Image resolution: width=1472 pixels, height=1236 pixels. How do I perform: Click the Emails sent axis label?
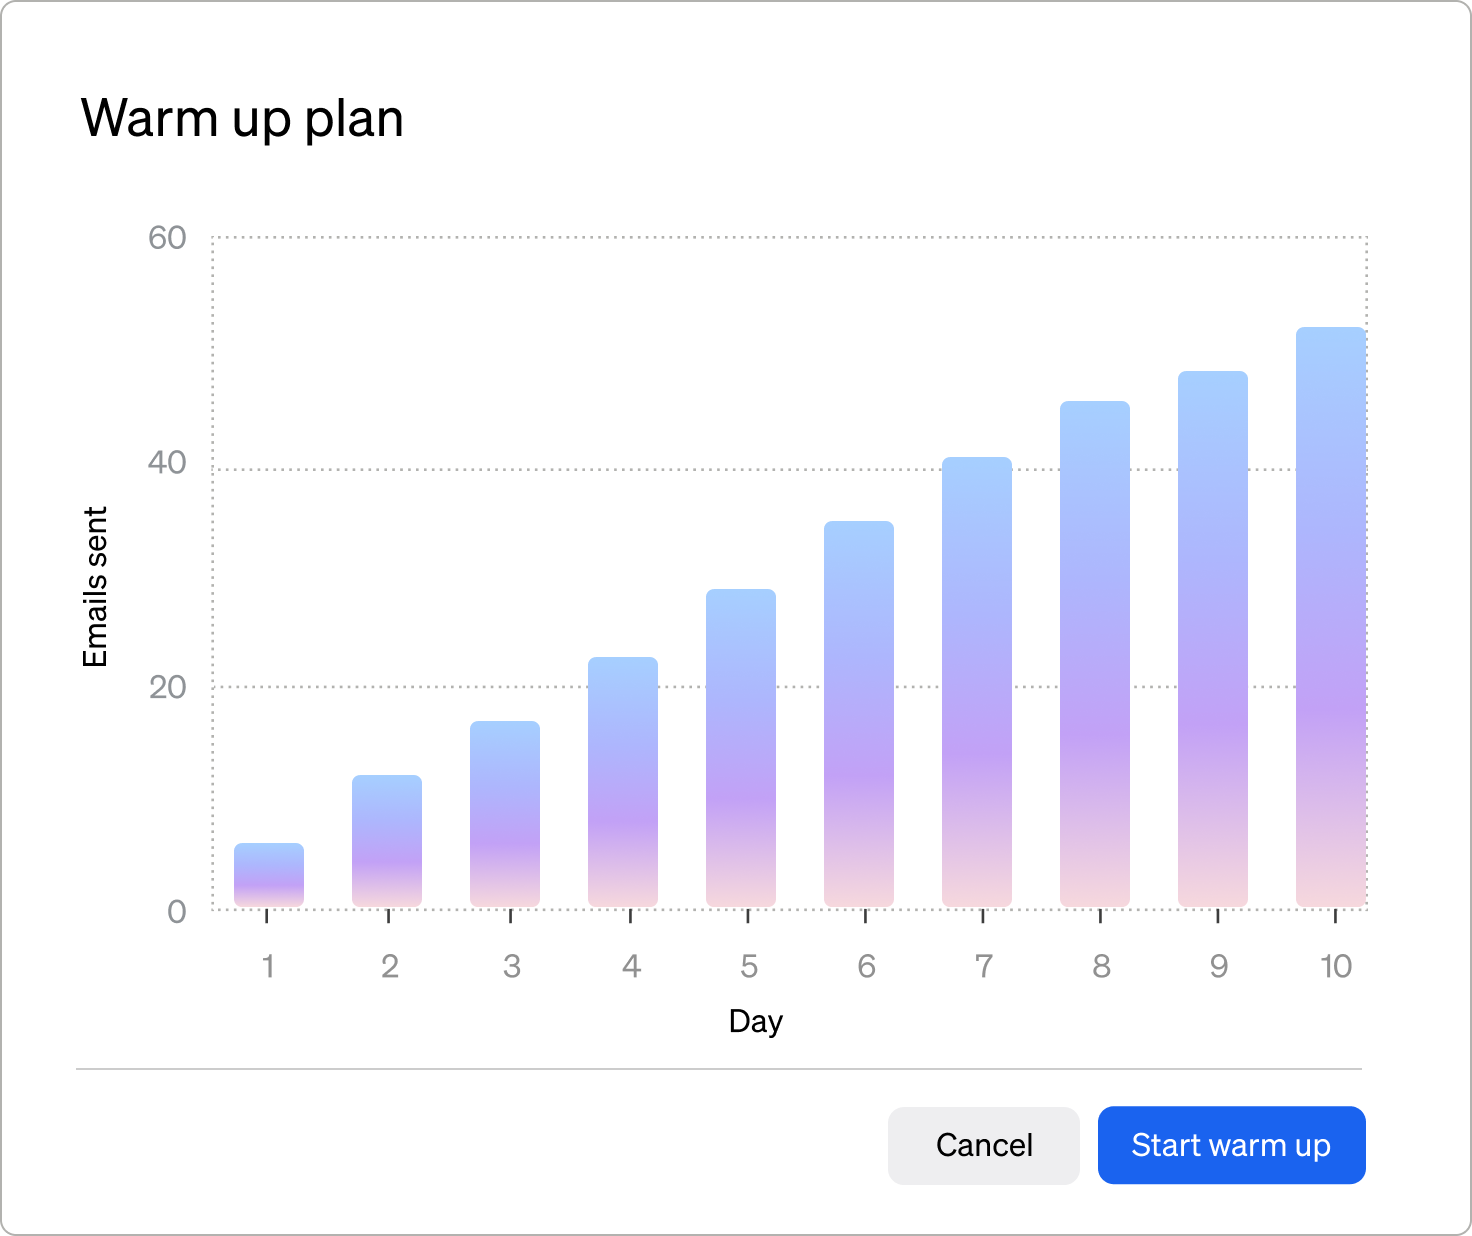click(94, 587)
